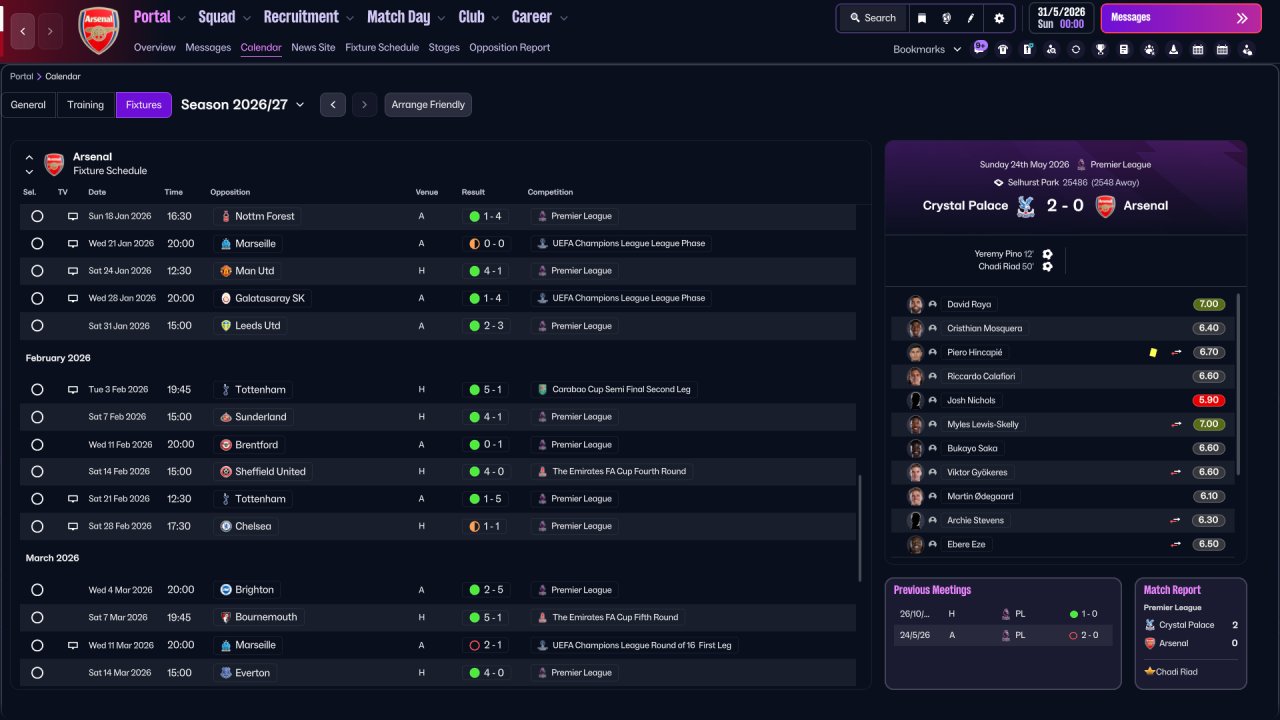Click the purple Messages continue button
The height and width of the screenshot is (720, 1280).
[1181, 18]
